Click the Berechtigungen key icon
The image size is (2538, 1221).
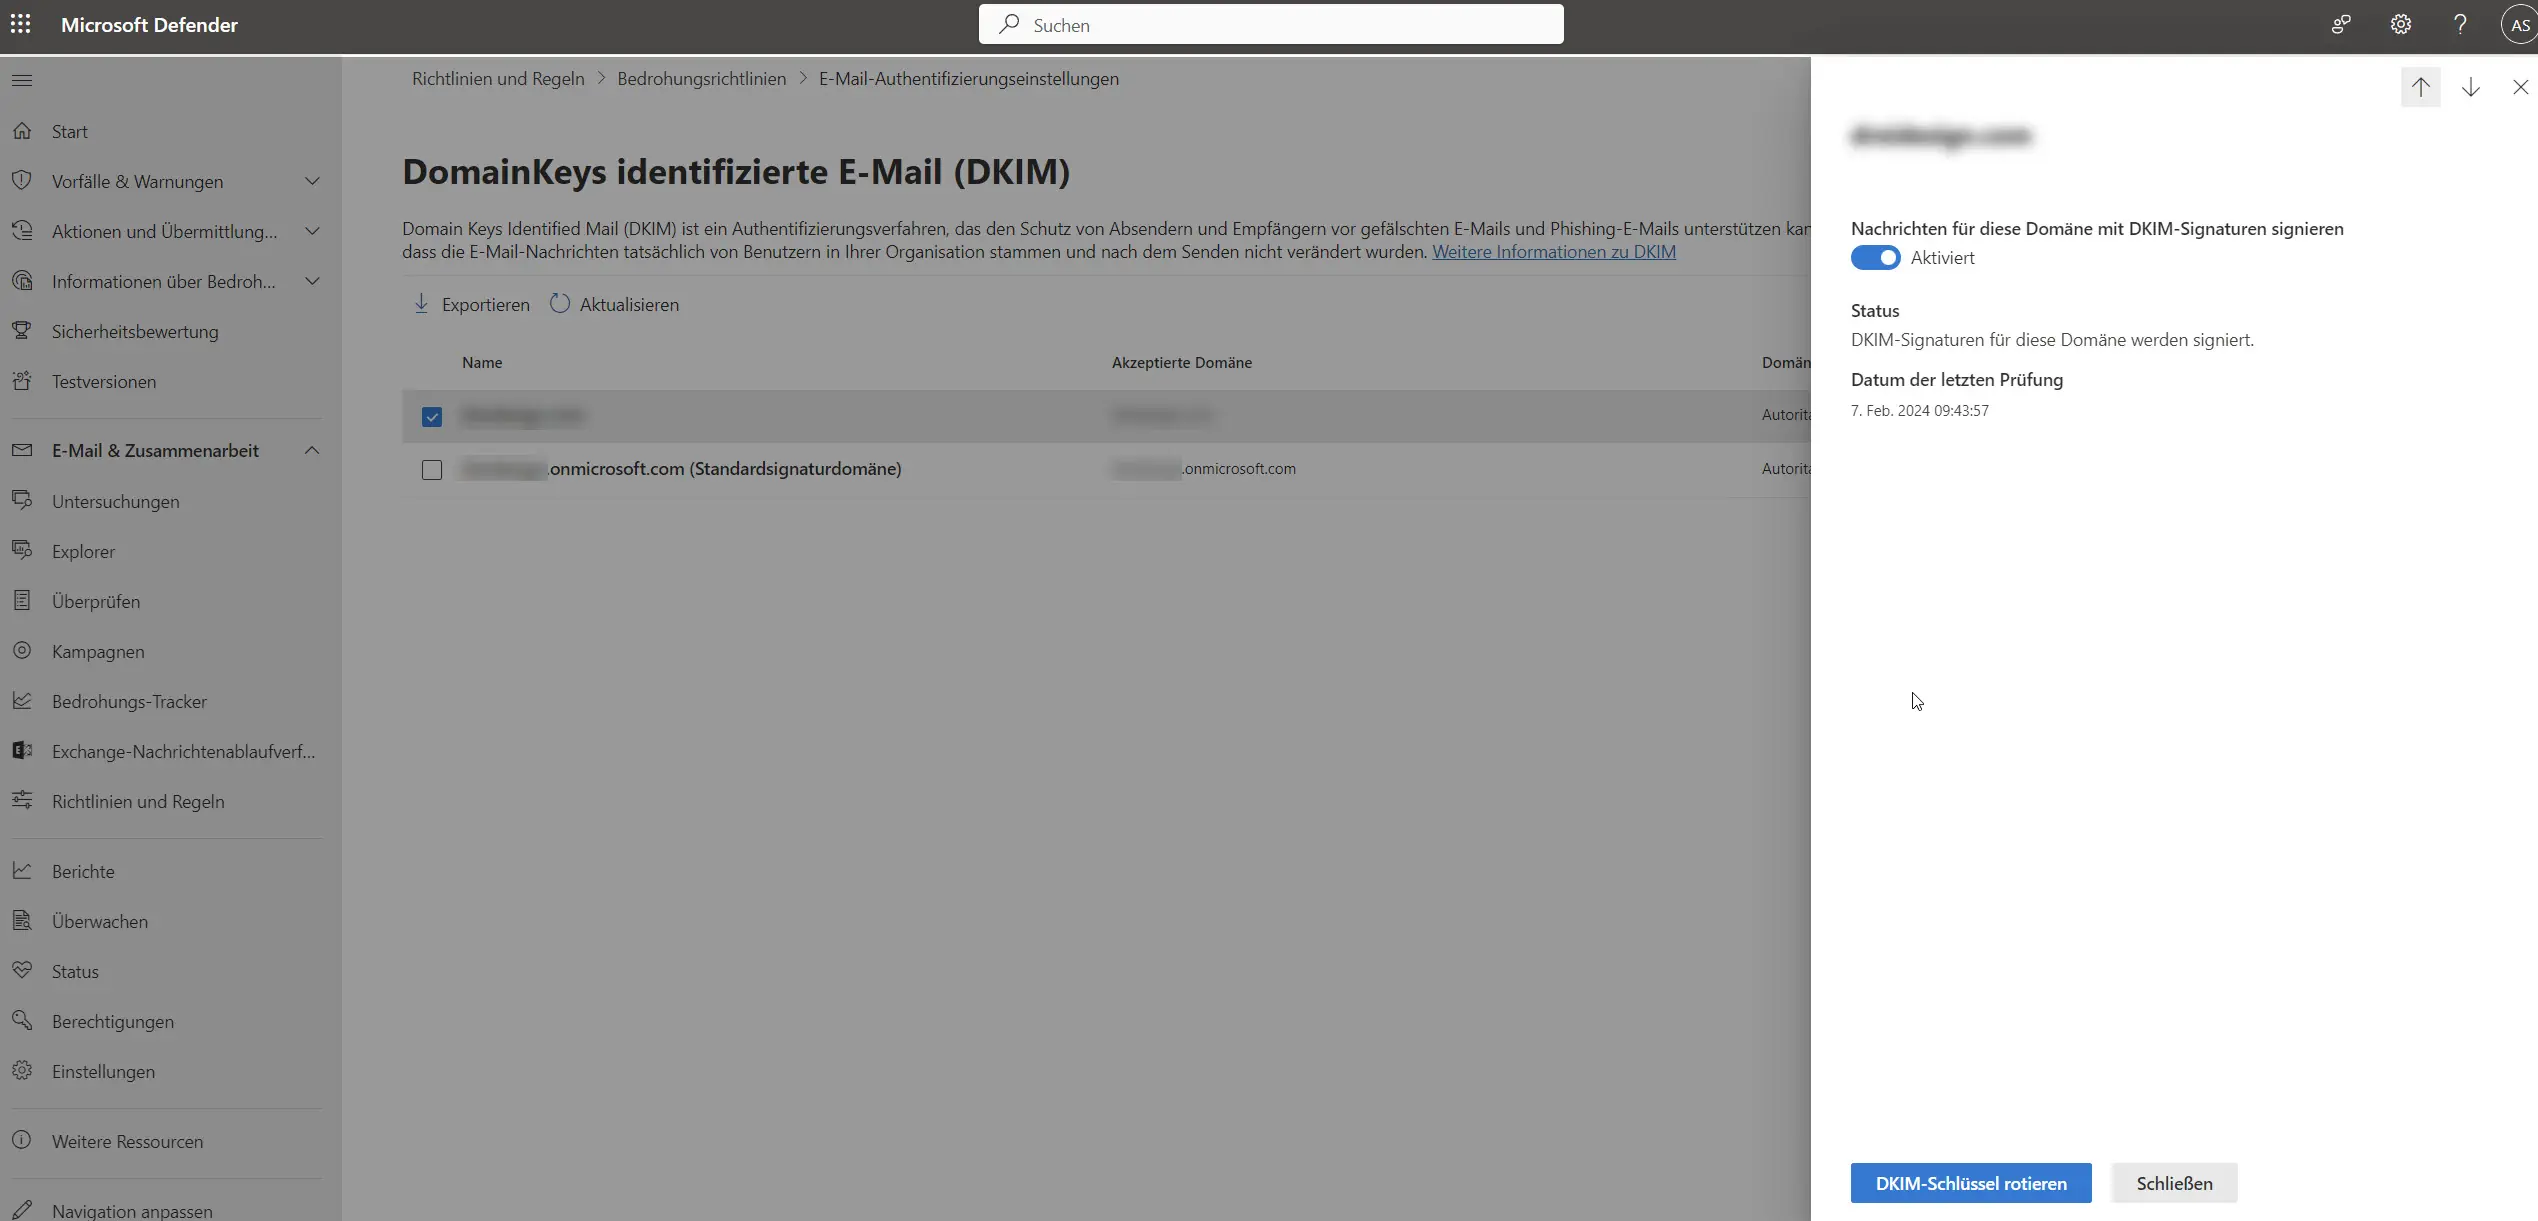(22, 1021)
